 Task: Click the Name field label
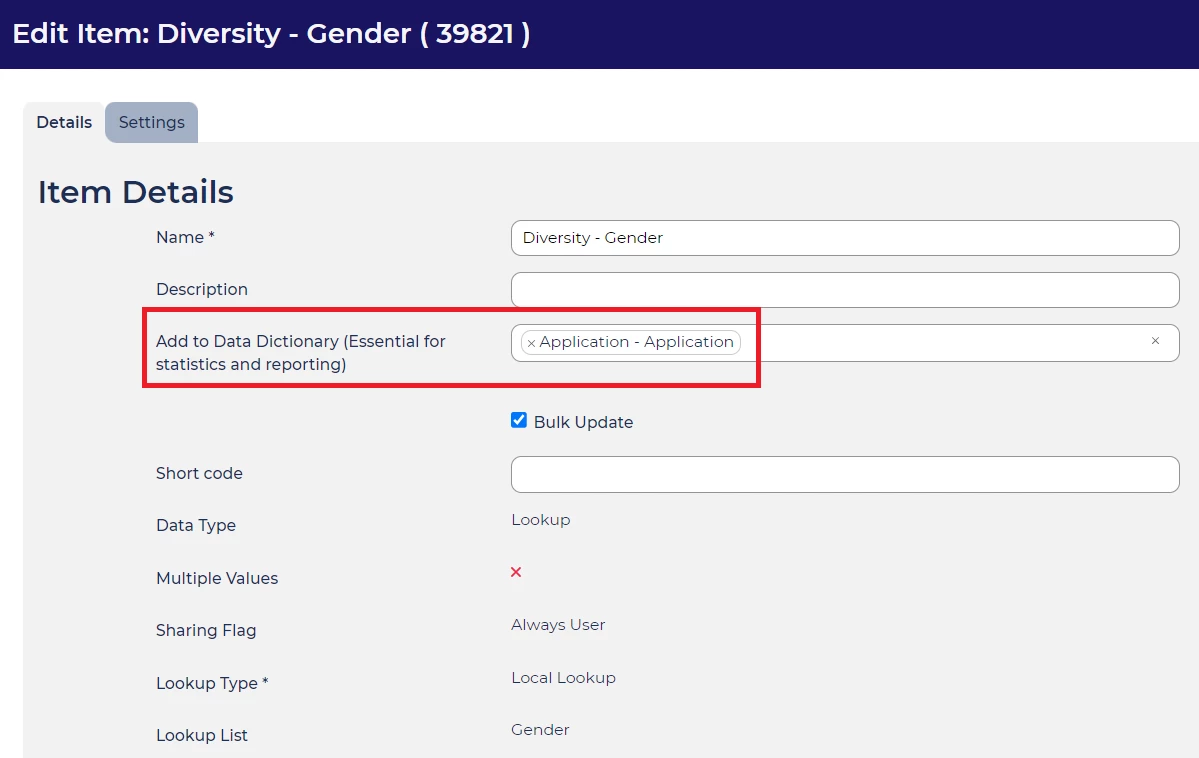(x=185, y=237)
